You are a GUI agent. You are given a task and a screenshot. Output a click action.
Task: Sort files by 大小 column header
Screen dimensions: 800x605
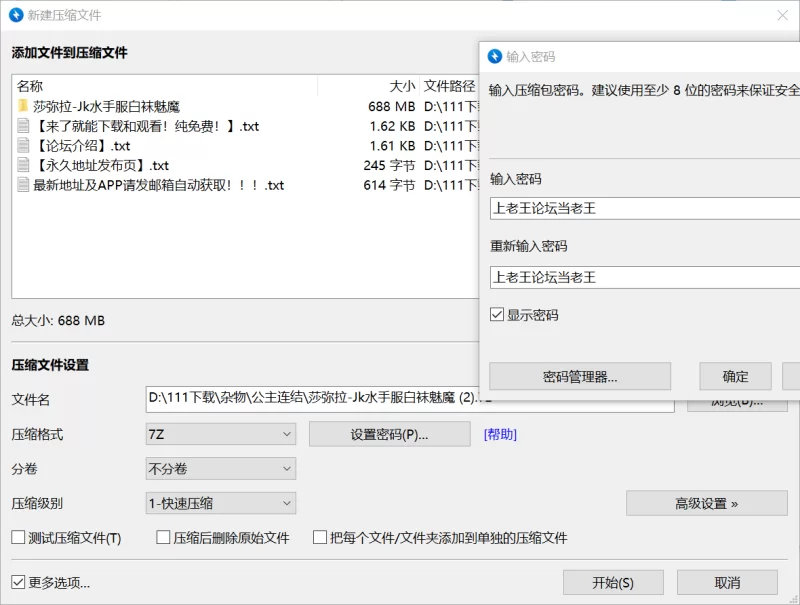[400, 86]
